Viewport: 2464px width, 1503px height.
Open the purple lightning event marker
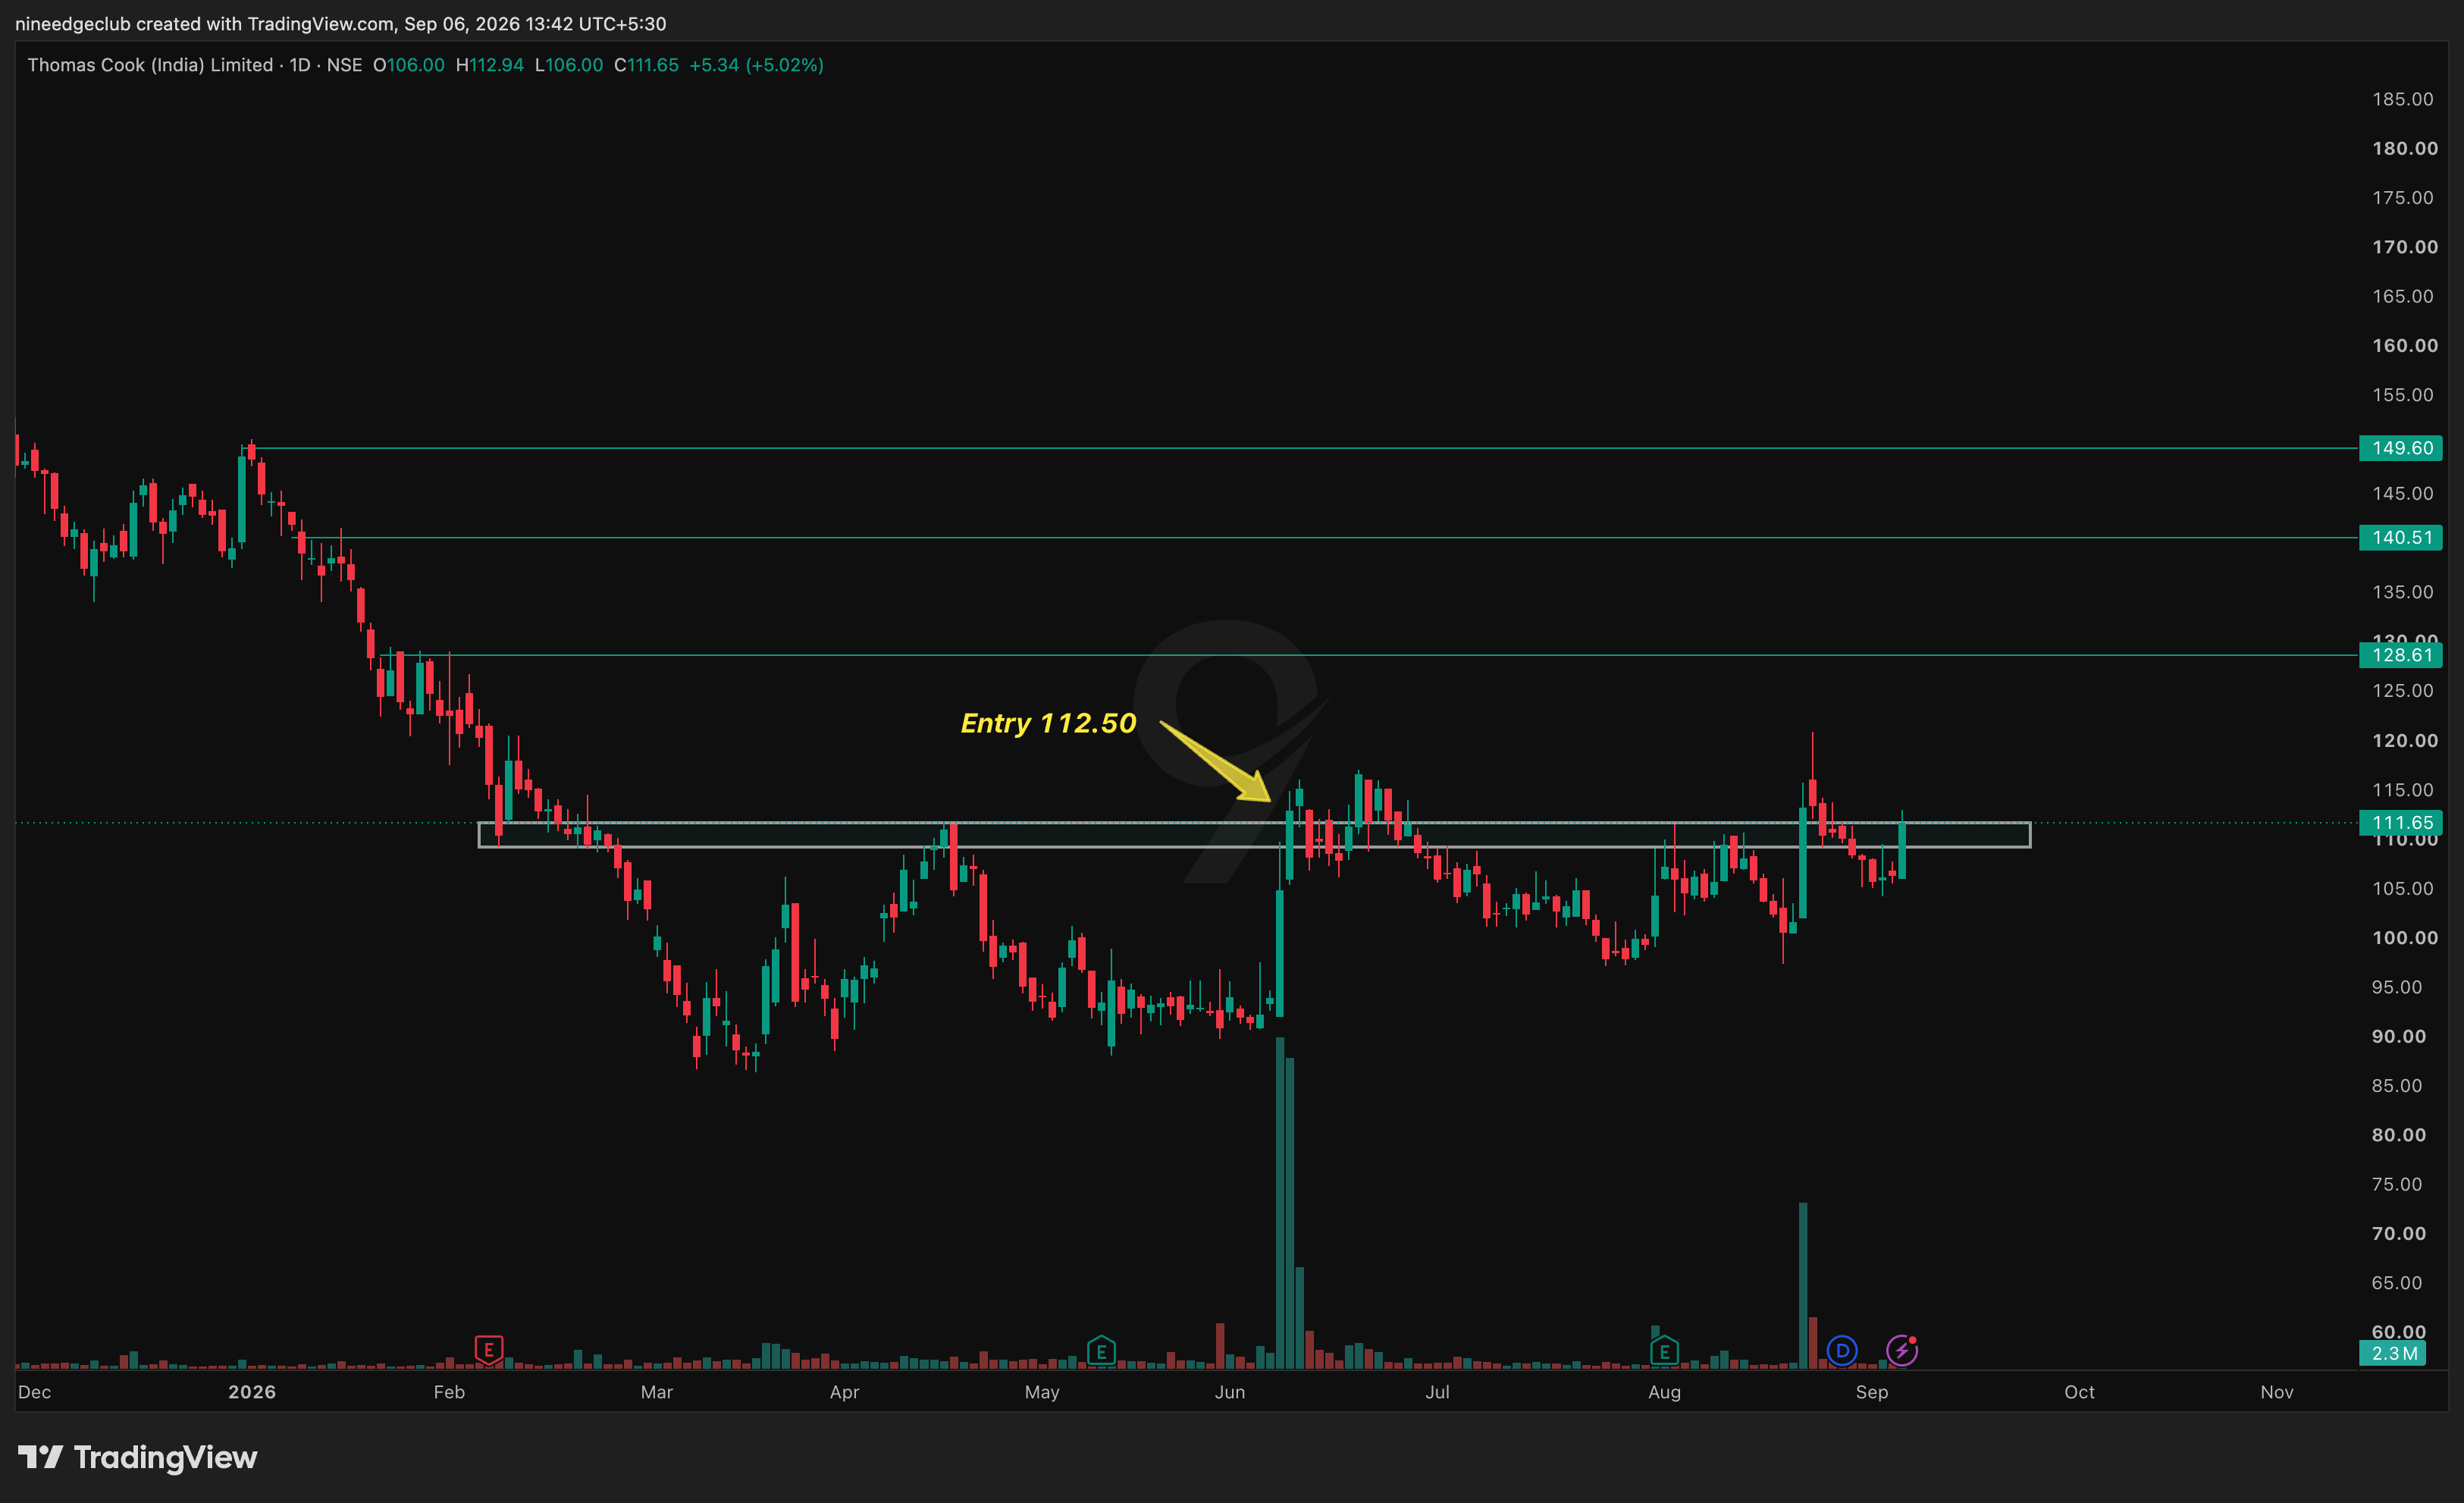(x=1901, y=1351)
